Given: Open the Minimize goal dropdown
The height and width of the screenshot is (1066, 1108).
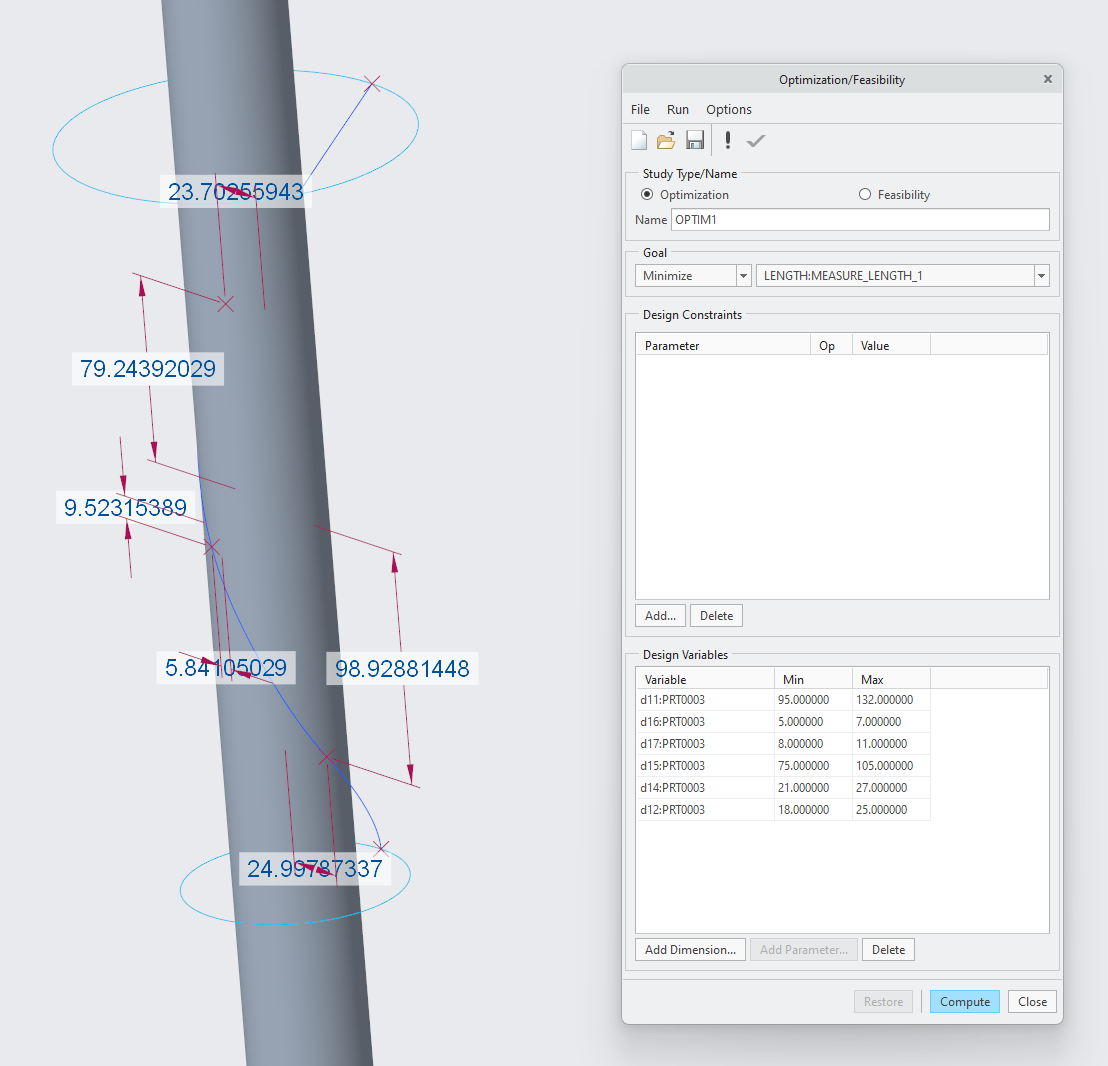Looking at the screenshot, I should point(743,275).
